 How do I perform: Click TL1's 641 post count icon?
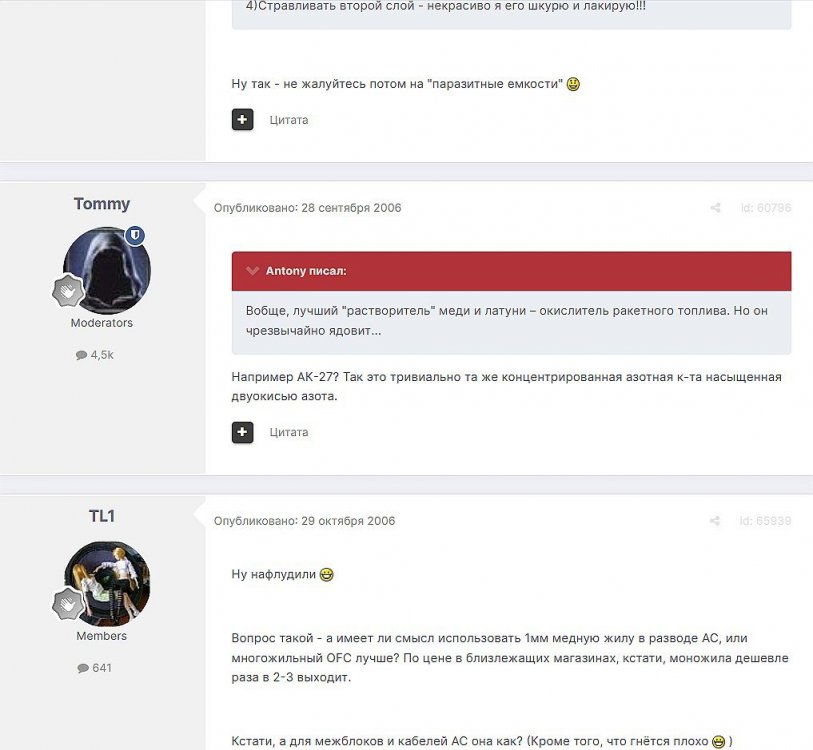(83, 668)
